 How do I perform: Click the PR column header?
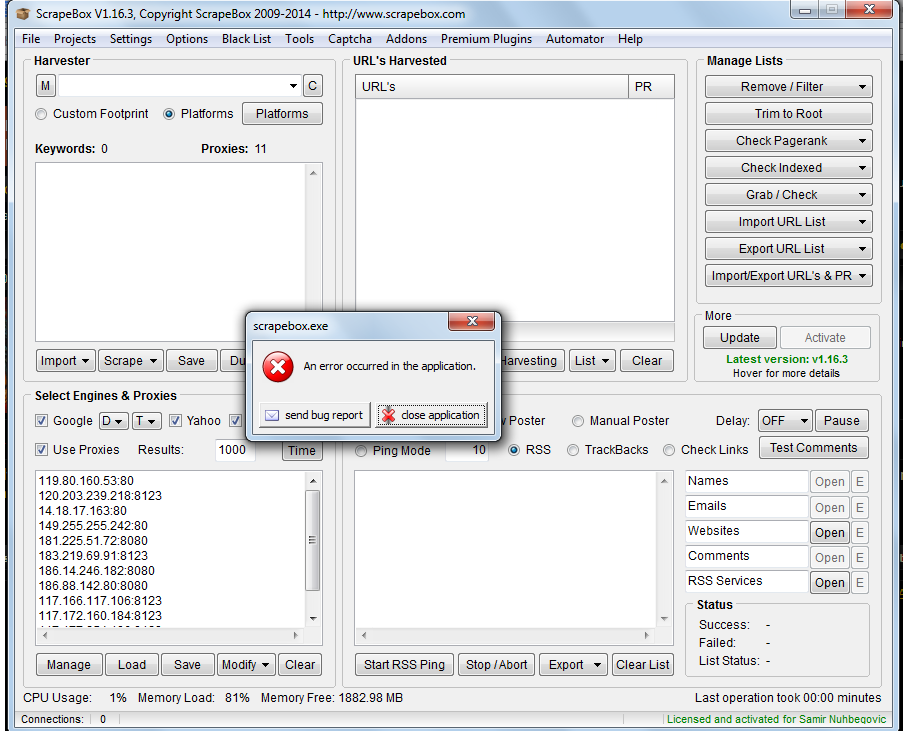pos(651,87)
